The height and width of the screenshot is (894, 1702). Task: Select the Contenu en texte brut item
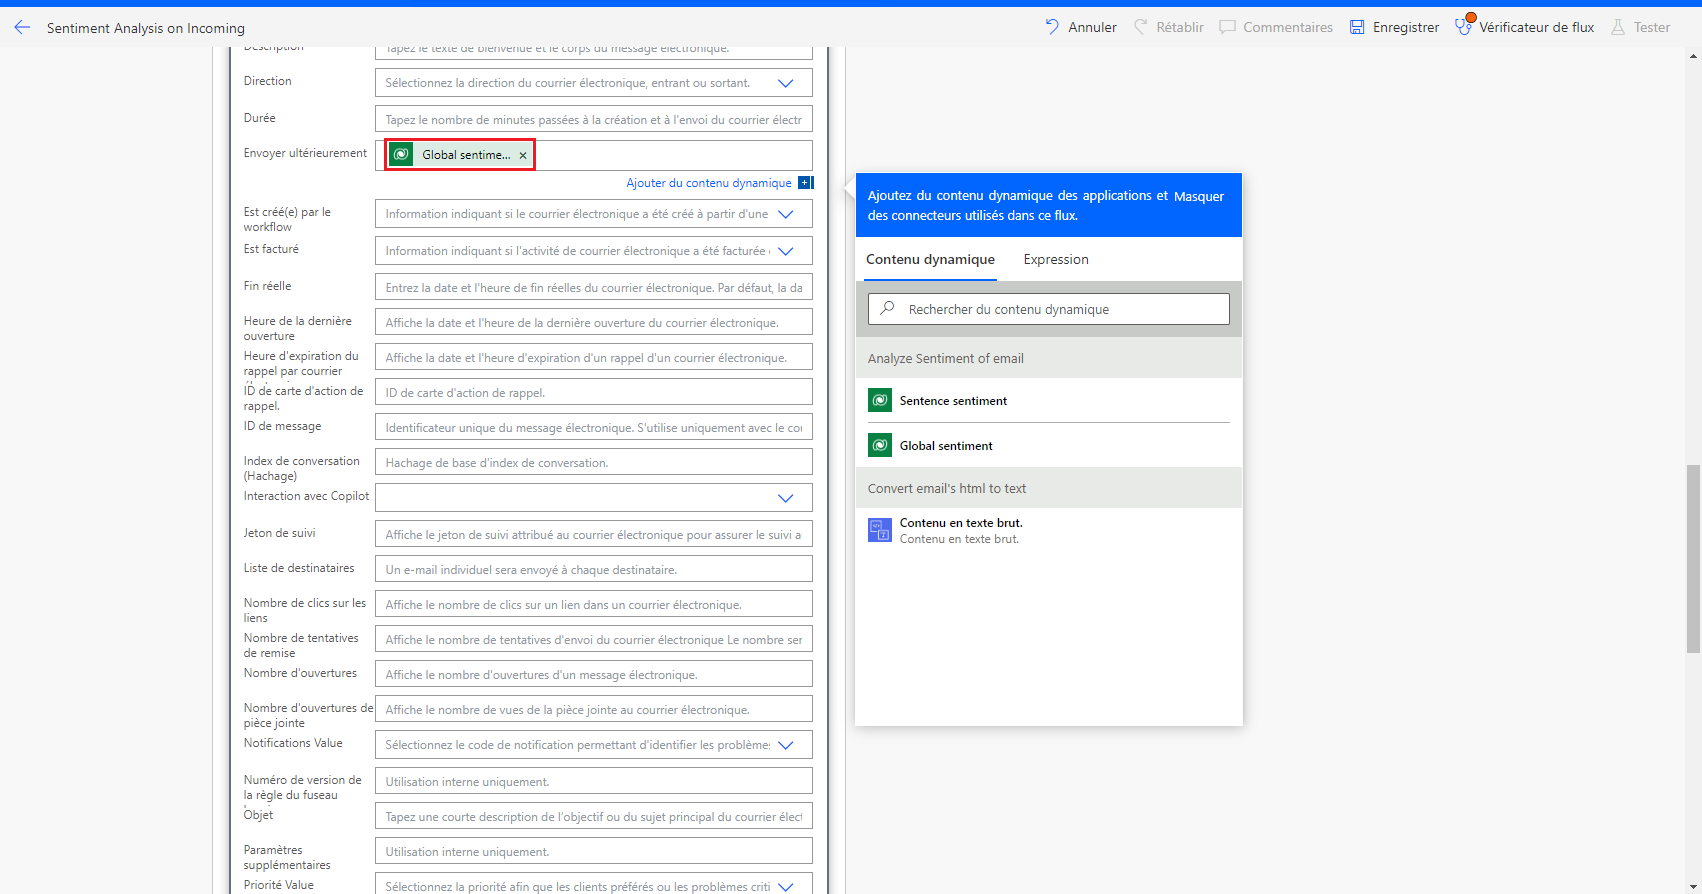(x=1049, y=530)
